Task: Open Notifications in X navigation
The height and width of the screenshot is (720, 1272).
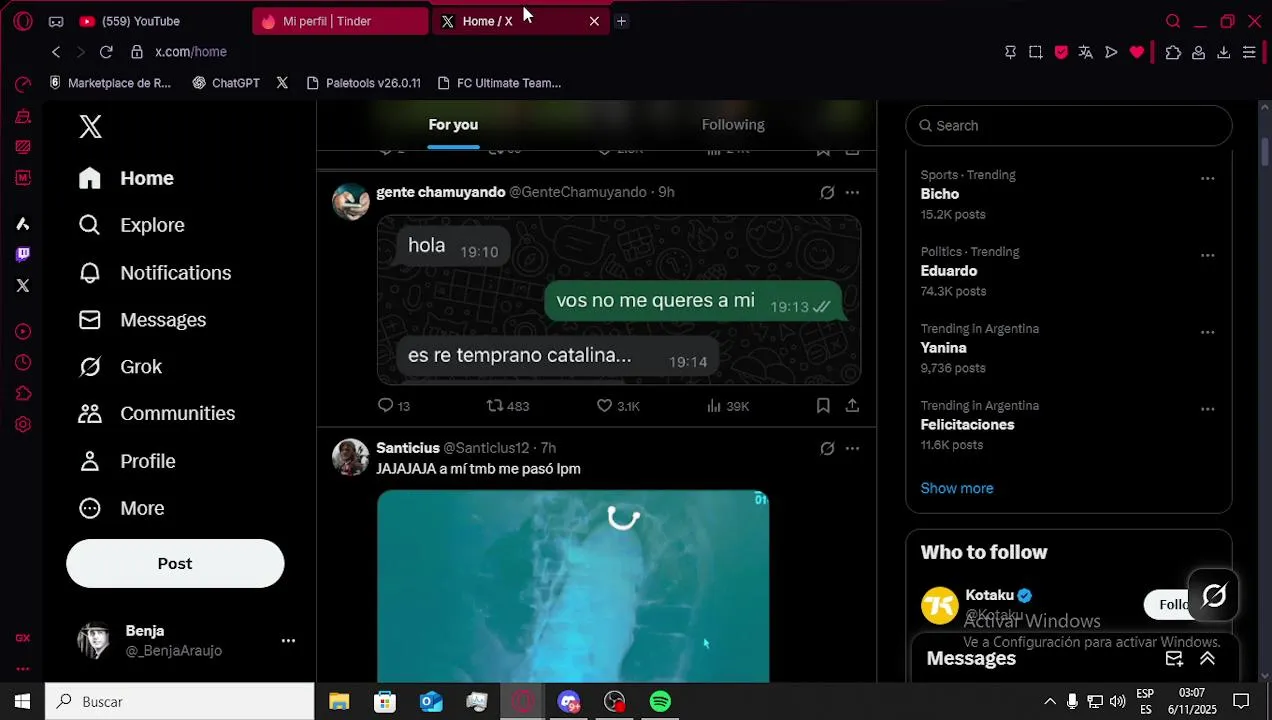Action: (155, 273)
